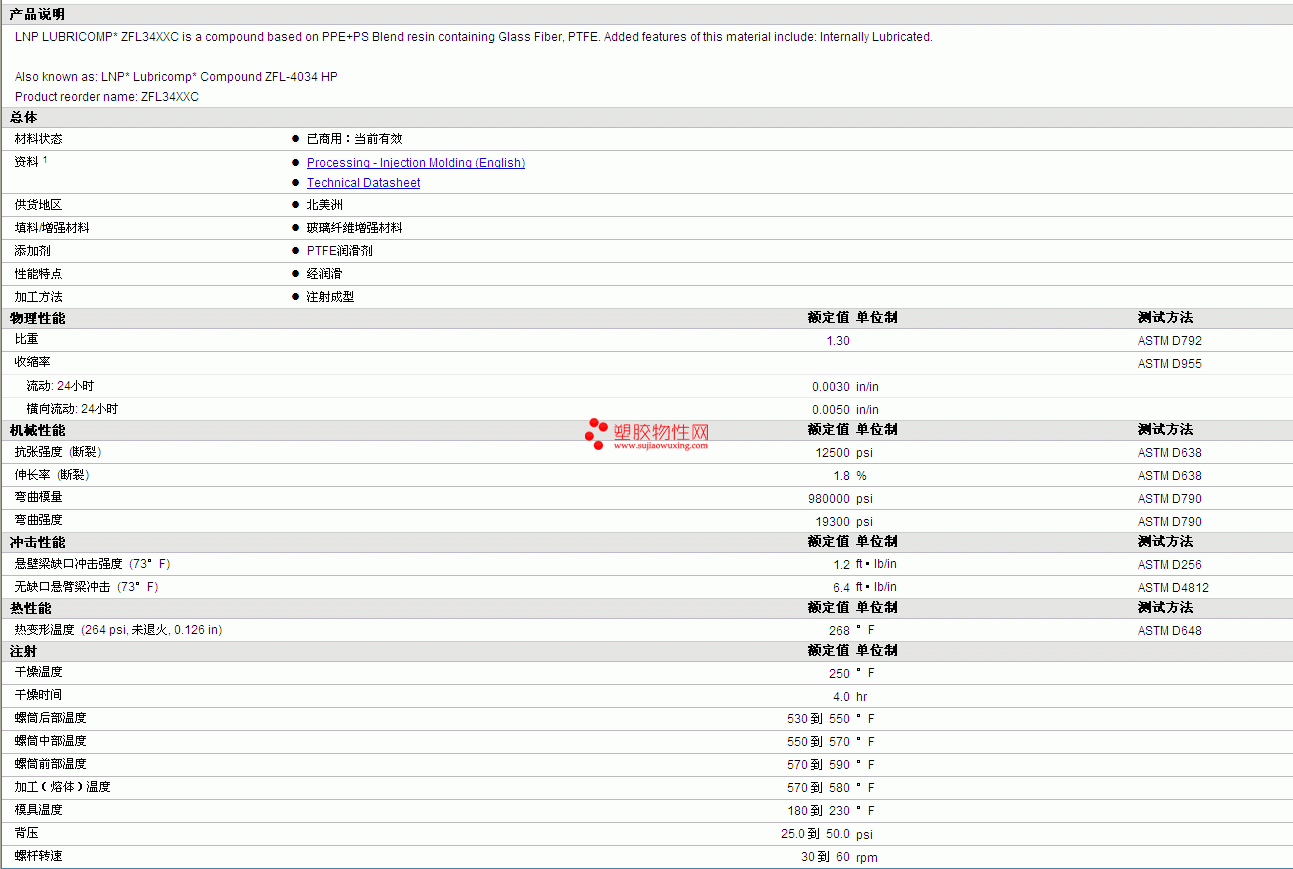
Task: Click the 资料 row label
Action: [x=27, y=162]
